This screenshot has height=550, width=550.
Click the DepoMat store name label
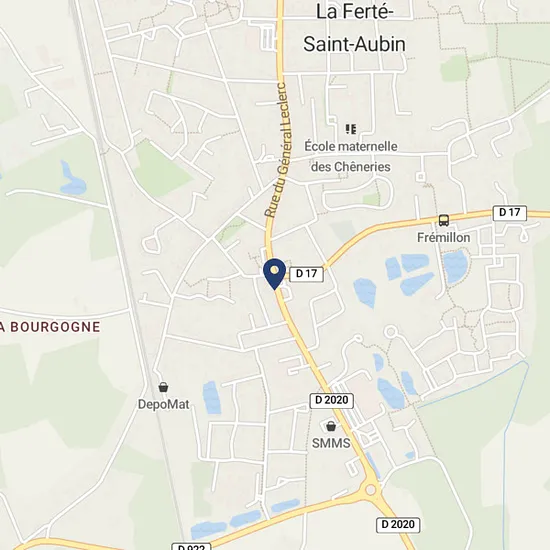(x=163, y=404)
